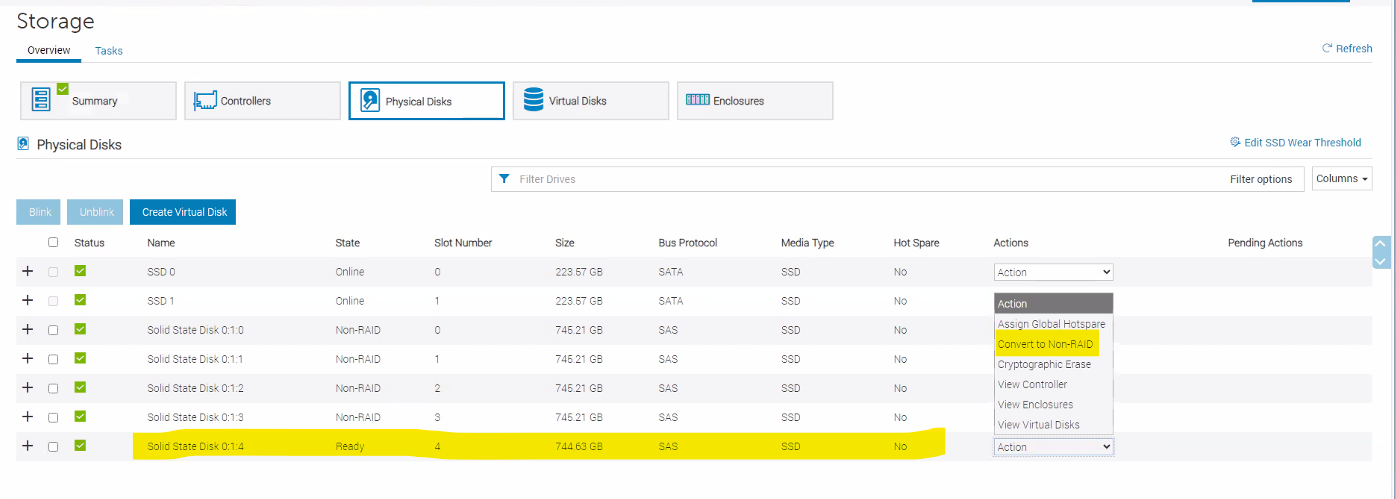
Task: Tick the select-all checkbox in table header
Action: click(53, 242)
